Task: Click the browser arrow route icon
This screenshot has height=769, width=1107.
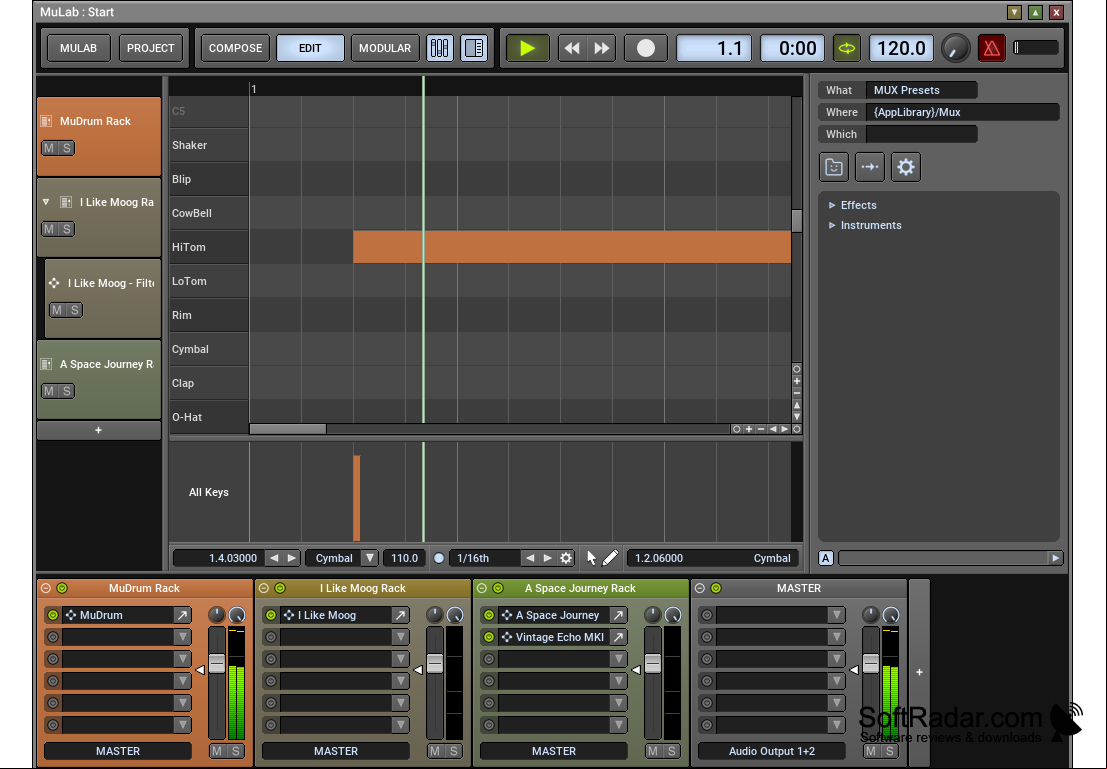Action: coord(869,167)
